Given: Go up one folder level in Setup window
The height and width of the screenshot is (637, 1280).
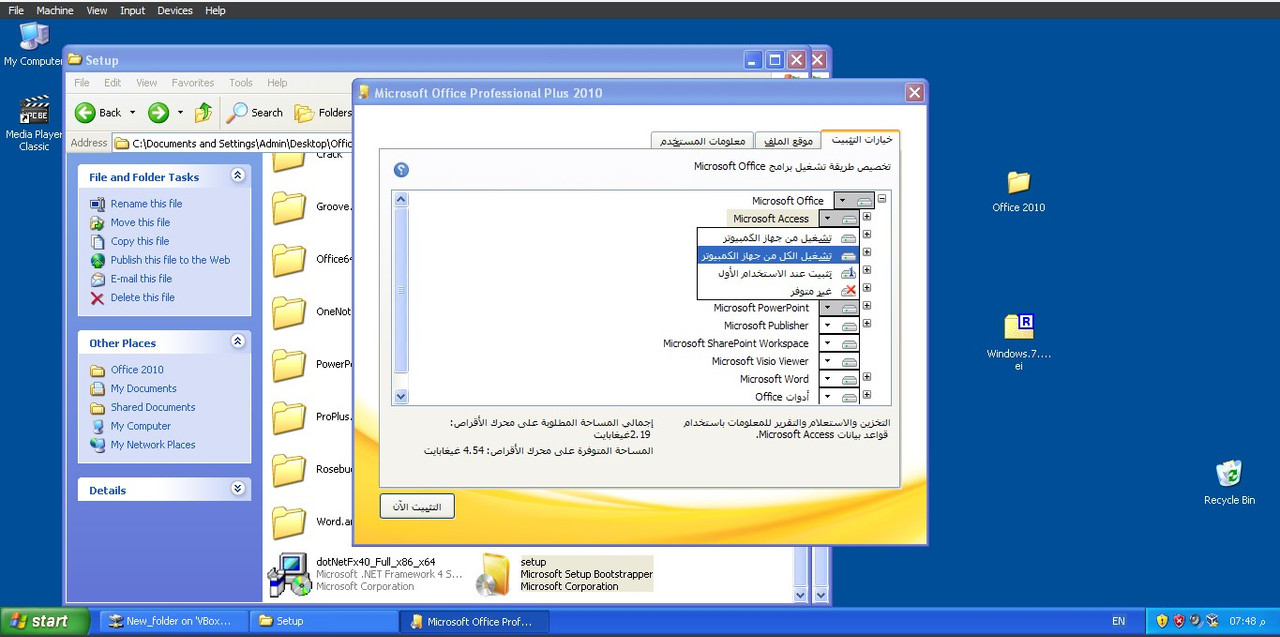Looking at the screenshot, I should (203, 113).
